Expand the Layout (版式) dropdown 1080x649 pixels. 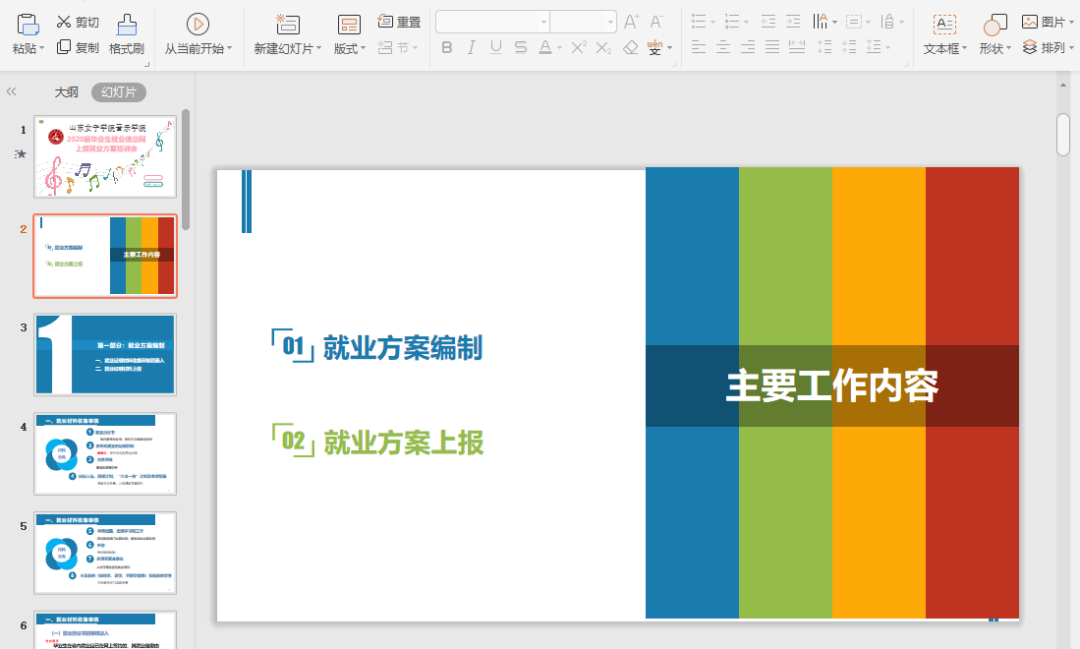[363, 49]
